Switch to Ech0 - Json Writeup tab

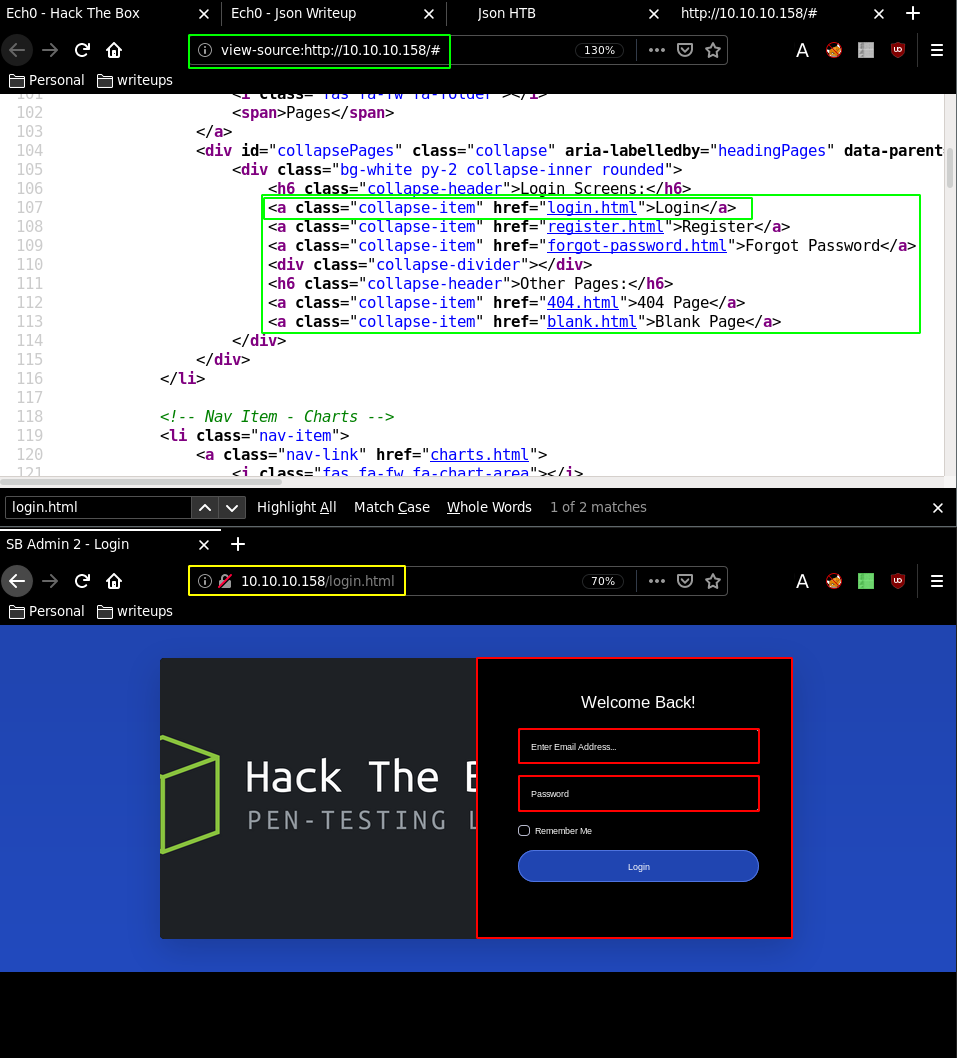[331, 13]
